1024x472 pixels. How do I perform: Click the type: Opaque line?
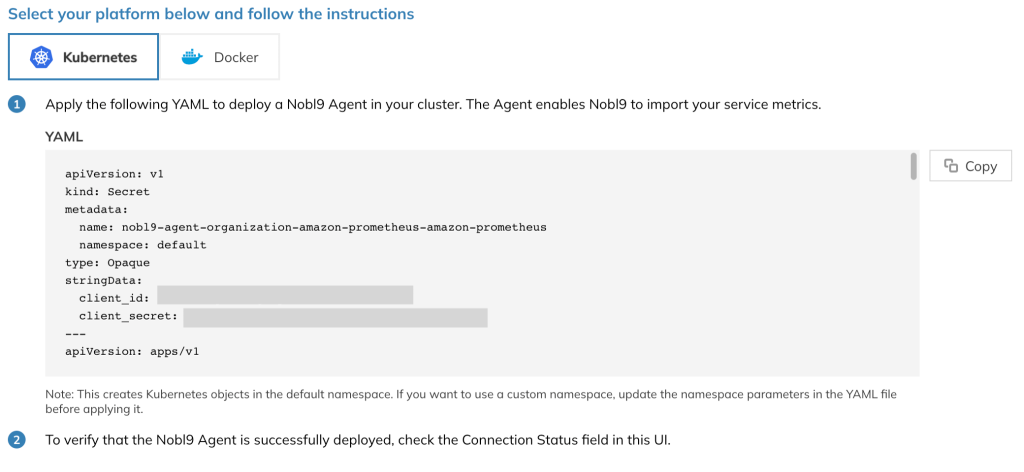click(x=107, y=263)
